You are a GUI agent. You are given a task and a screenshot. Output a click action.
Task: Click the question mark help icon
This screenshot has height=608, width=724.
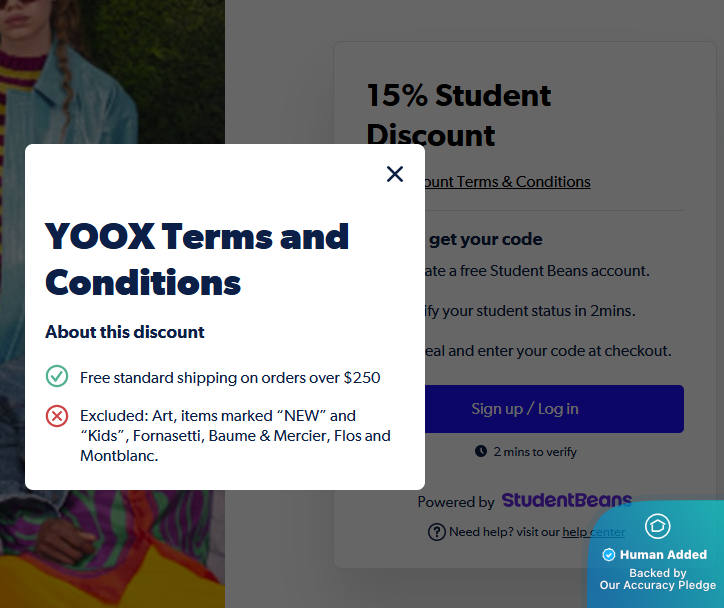point(437,532)
